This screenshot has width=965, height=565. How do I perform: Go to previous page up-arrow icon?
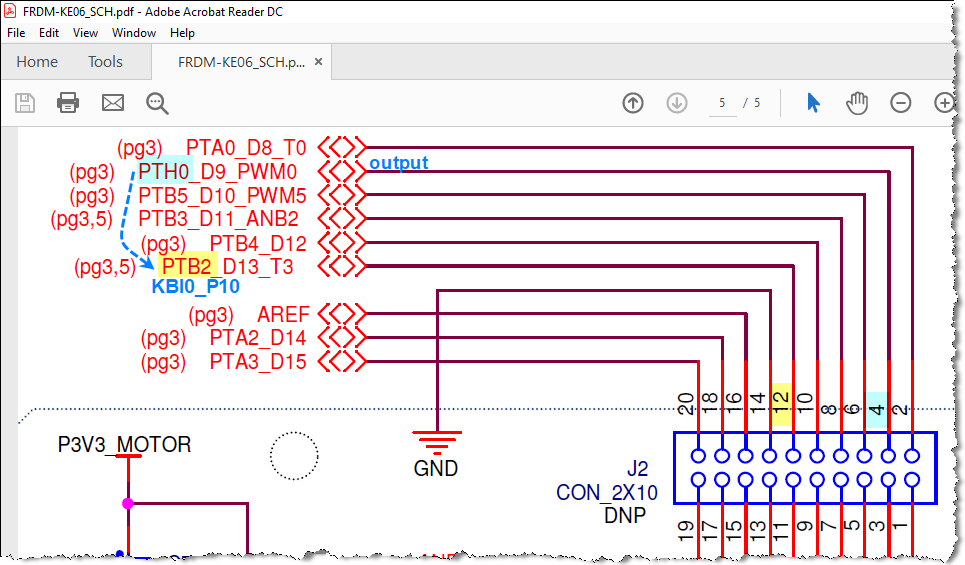coord(633,103)
